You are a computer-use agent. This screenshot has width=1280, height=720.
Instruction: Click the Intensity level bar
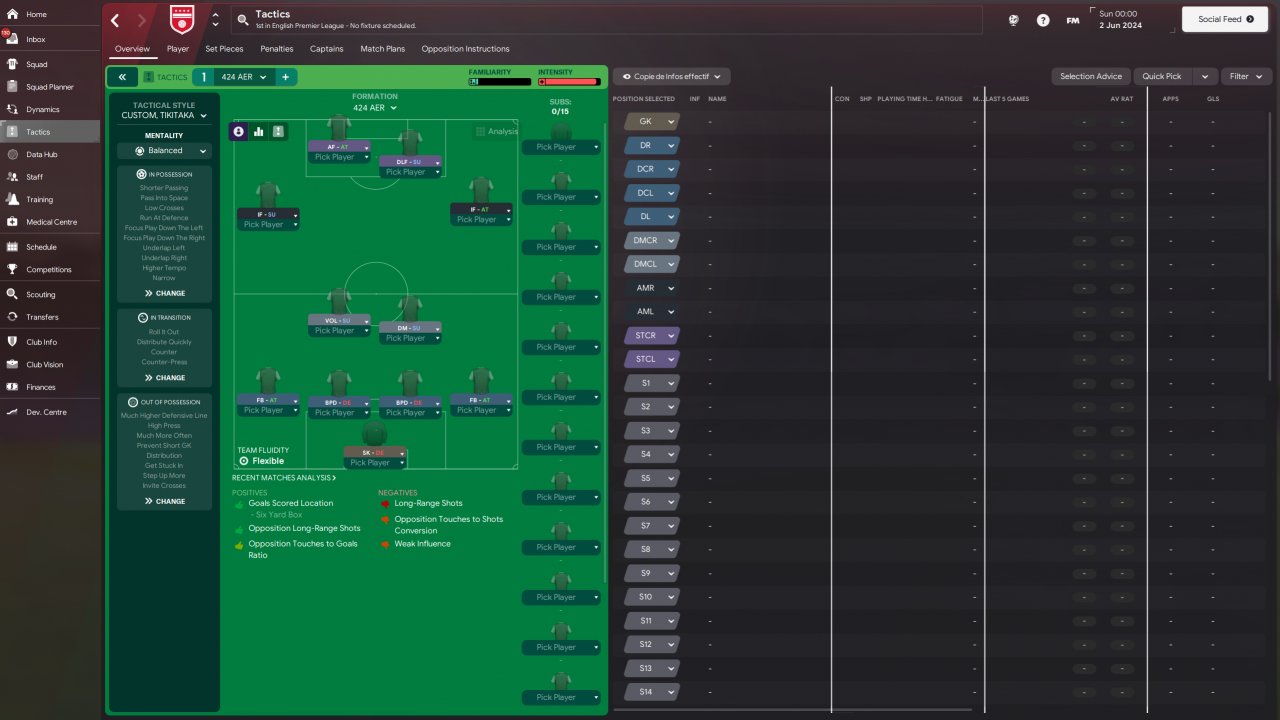tap(568, 82)
